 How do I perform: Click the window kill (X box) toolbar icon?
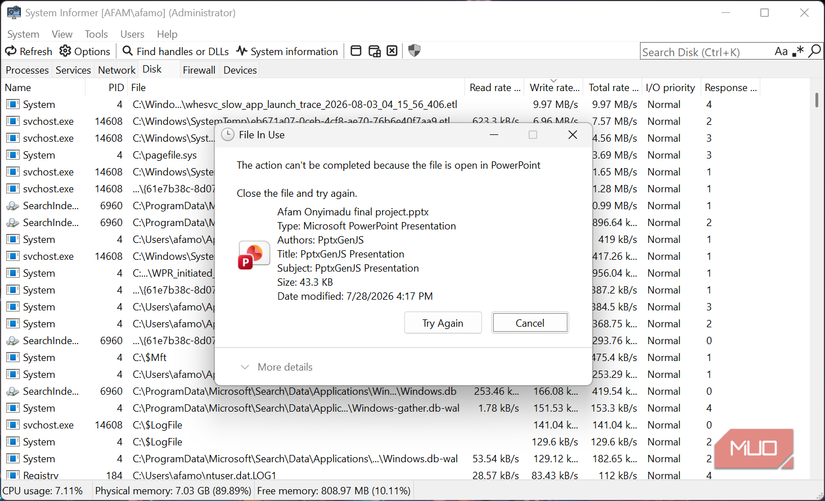point(392,51)
